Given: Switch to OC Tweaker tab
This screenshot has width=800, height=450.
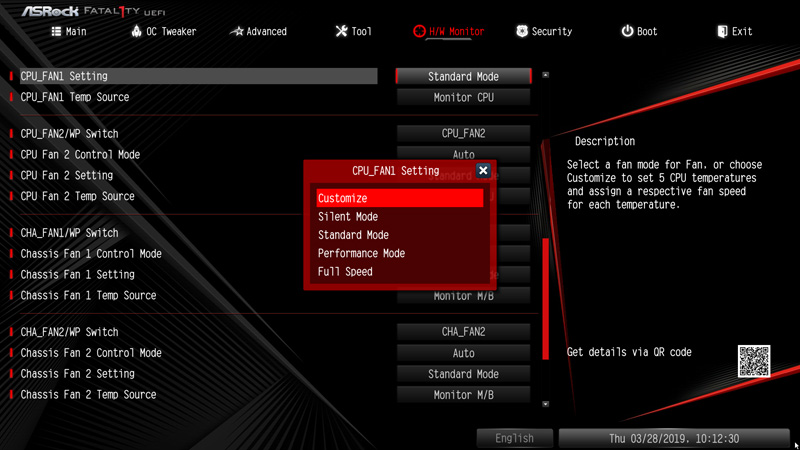Looking at the screenshot, I should click(x=164, y=32).
